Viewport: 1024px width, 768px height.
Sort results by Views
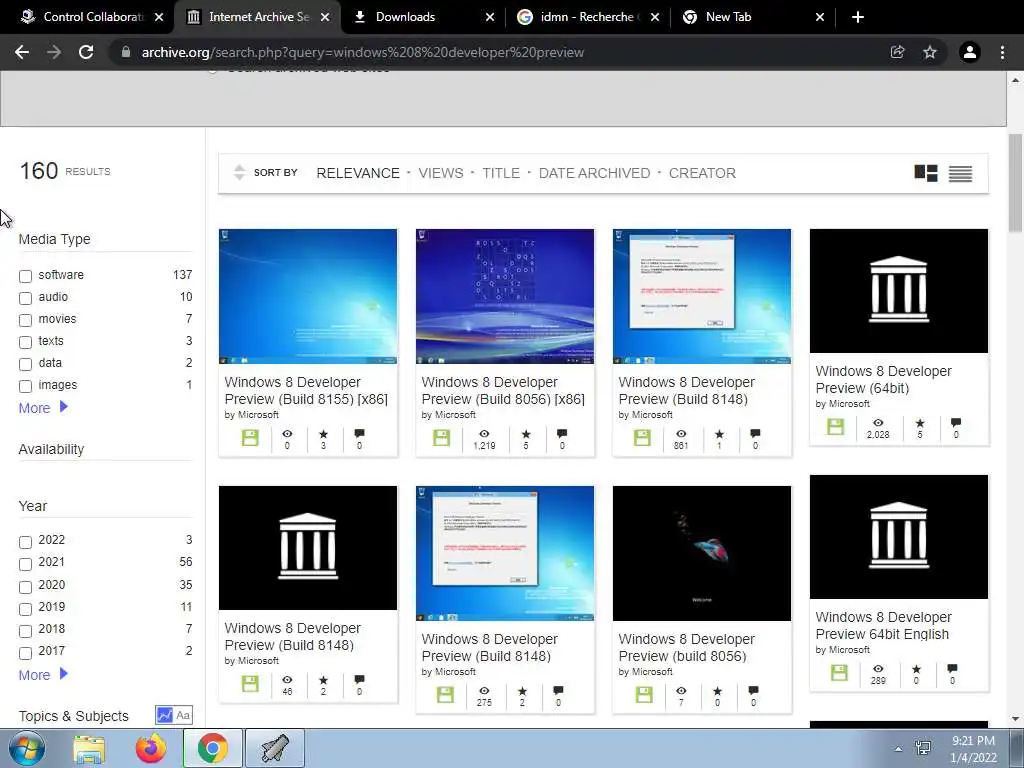click(441, 173)
